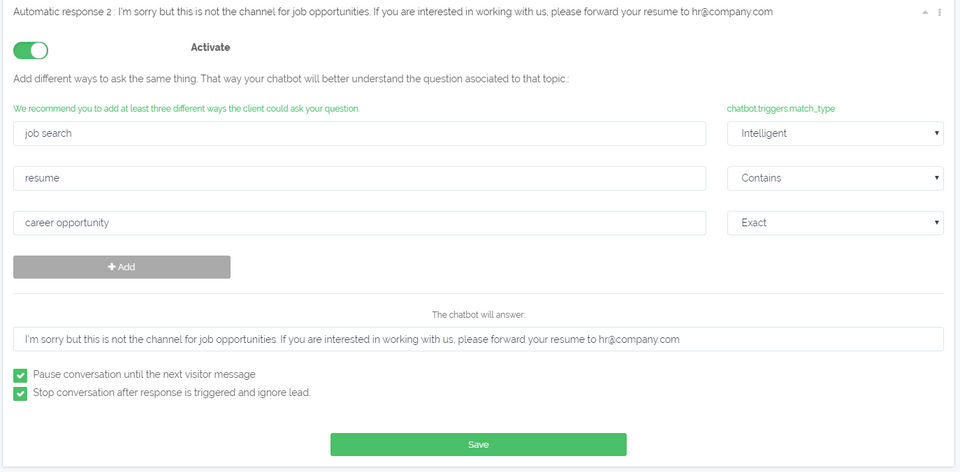Viewport: 960px width, 472px height.
Task: Click the 'career opportunity' trigger field
Action: (x=360, y=223)
